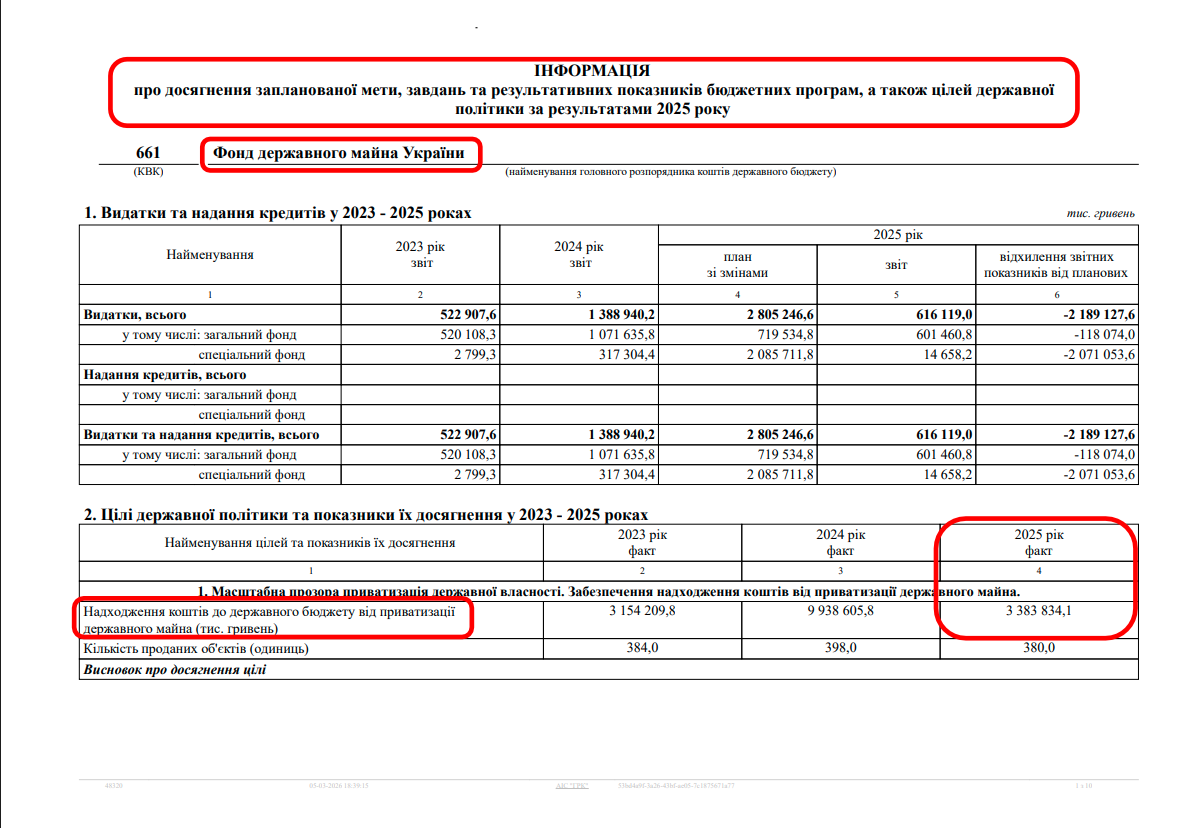Viewport: 1177px width, 828px height.
Task: Click the "відхилення звітних показників від планових" header
Action: pos(1056,265)
